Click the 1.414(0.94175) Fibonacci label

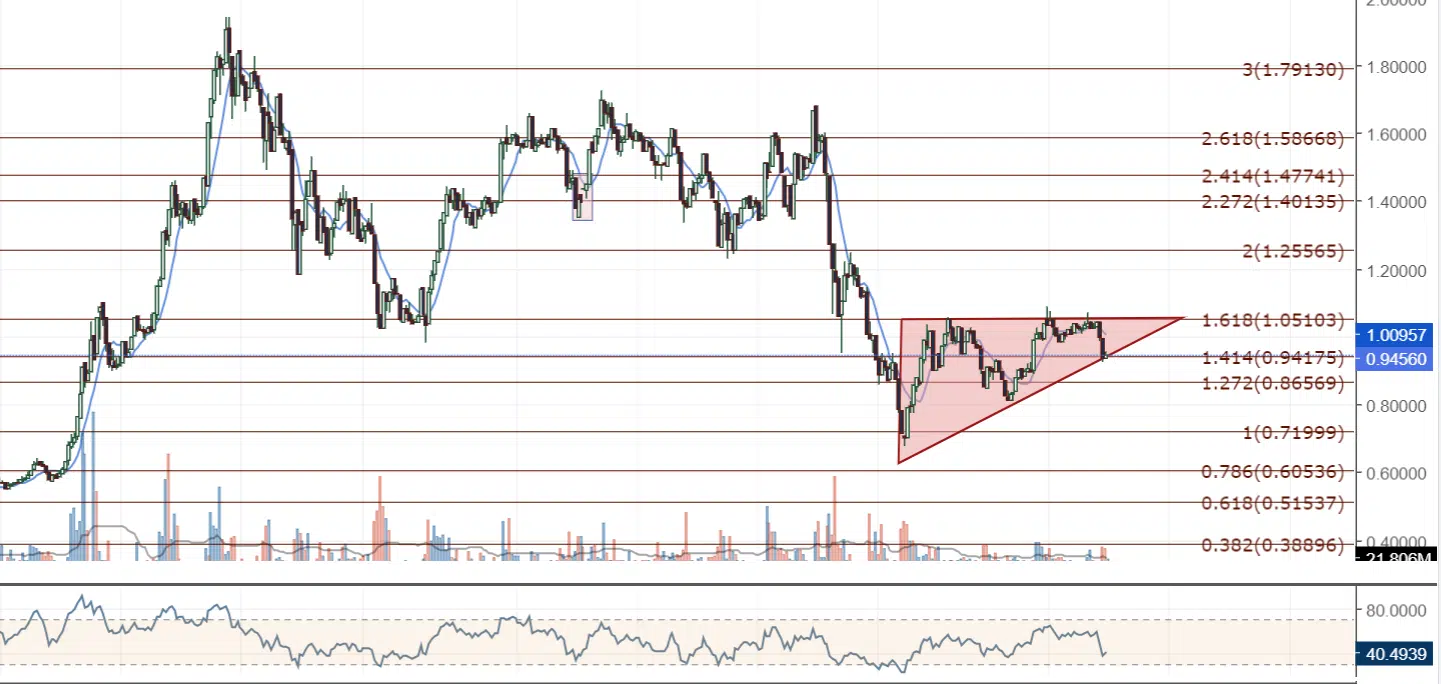tap(1273, 357)
